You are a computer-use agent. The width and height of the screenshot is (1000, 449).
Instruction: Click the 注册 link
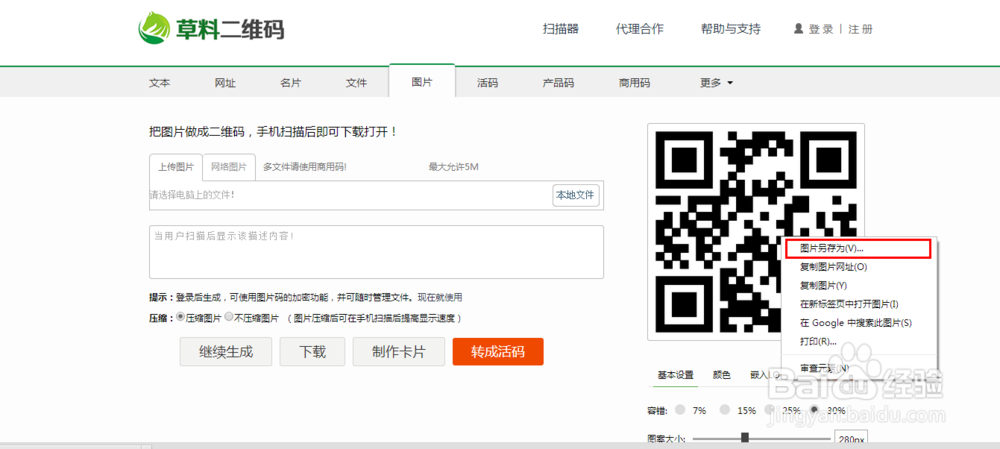coord(860,29)
